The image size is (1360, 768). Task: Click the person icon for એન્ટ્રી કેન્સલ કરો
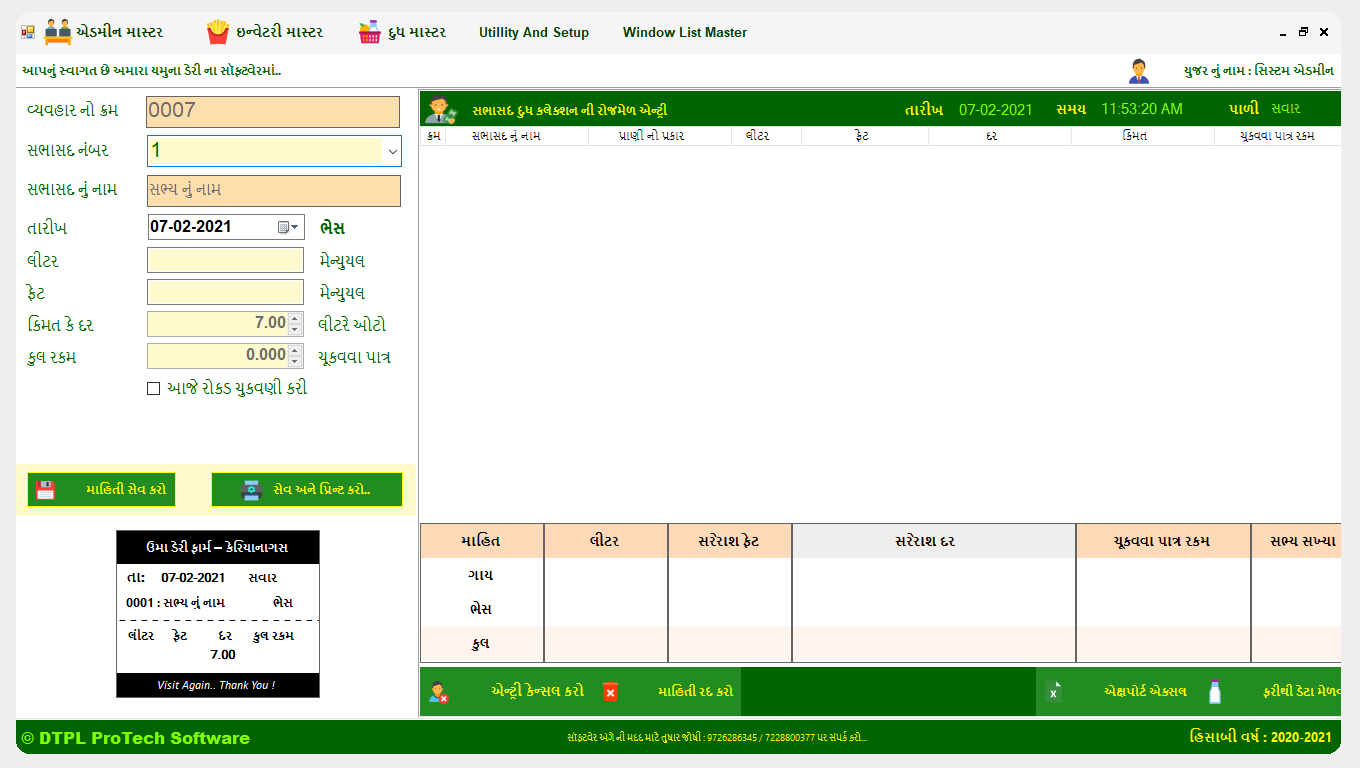(438, 691)
